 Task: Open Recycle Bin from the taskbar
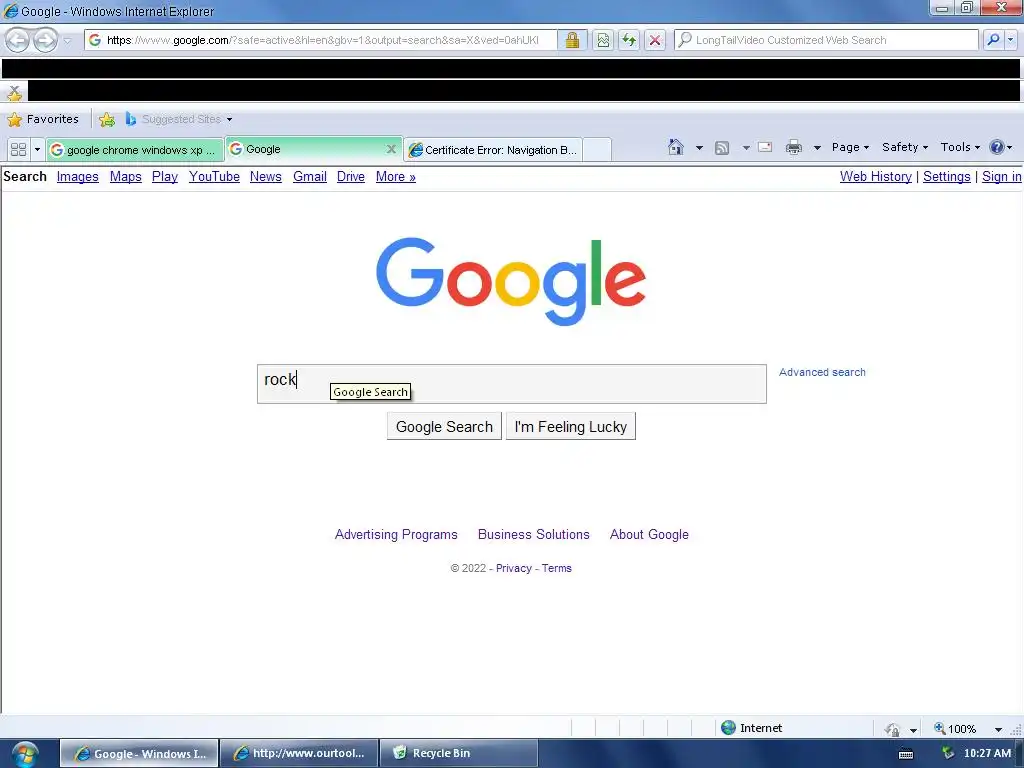coord(458,753)
